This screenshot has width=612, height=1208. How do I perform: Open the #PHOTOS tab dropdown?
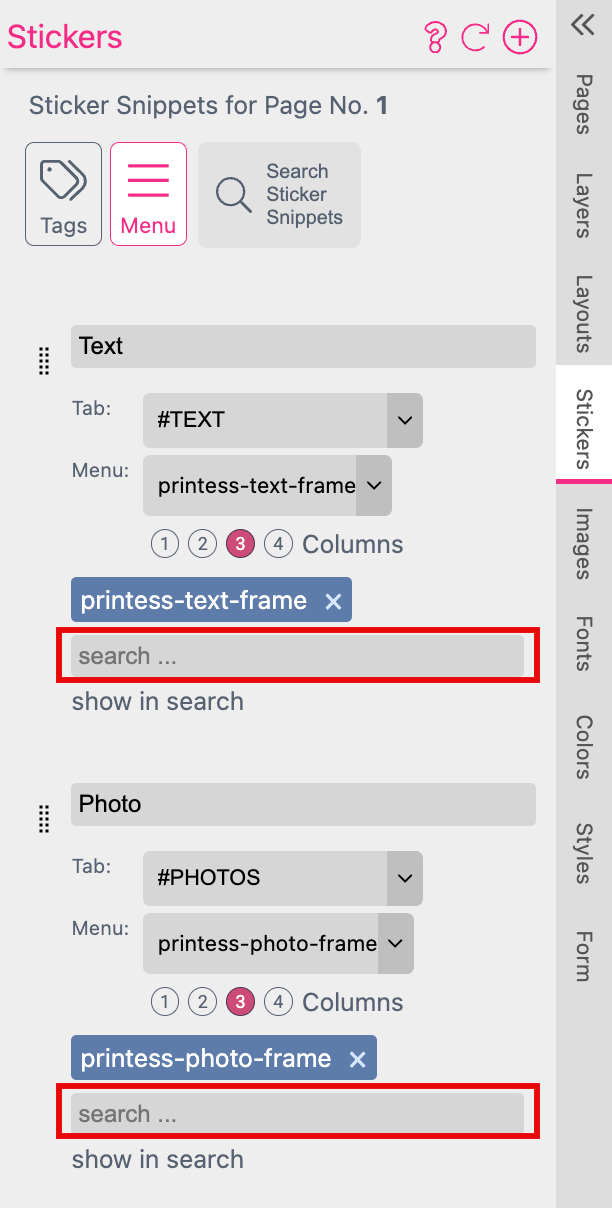coord(283,878)
